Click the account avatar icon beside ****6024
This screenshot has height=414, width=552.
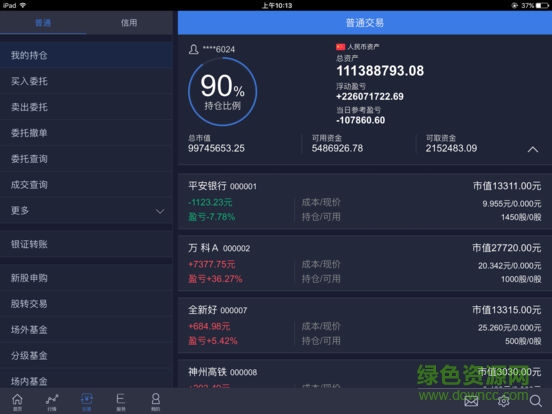[x=194, y=49]
